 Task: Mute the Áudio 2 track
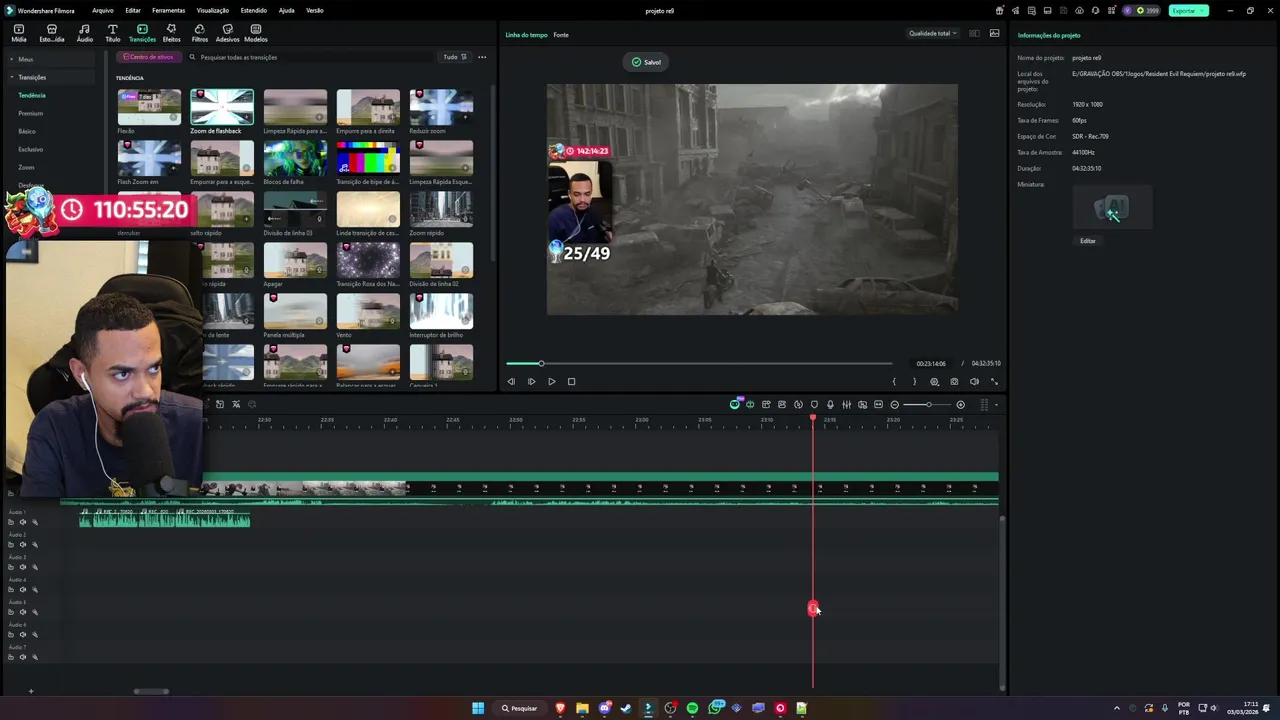(x=22, y=545)
